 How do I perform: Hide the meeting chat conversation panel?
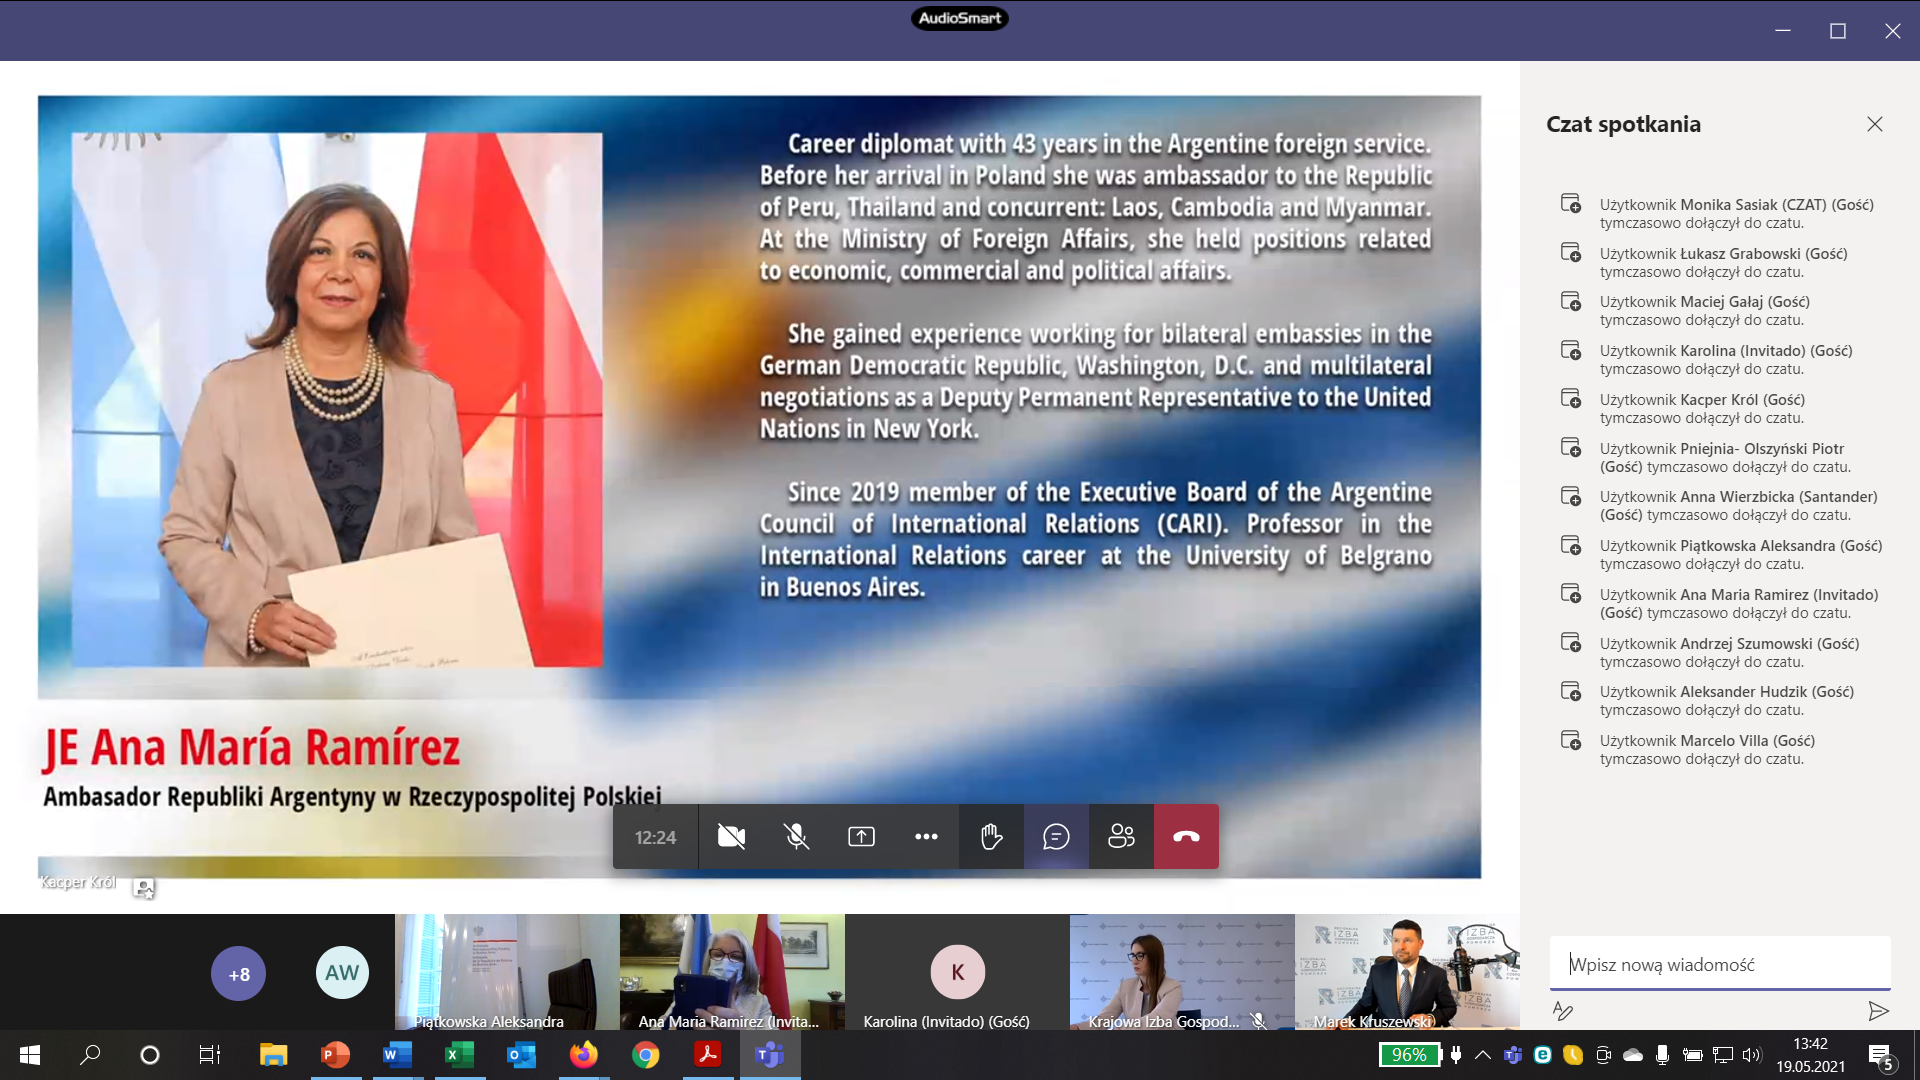coord(1056,837)
